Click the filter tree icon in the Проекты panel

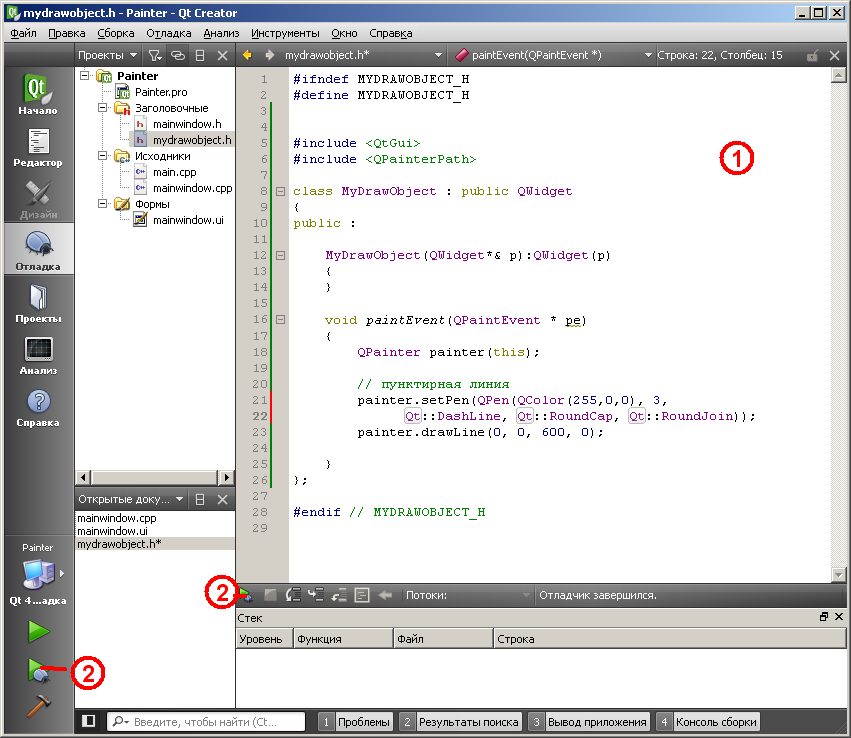(155, 55)
